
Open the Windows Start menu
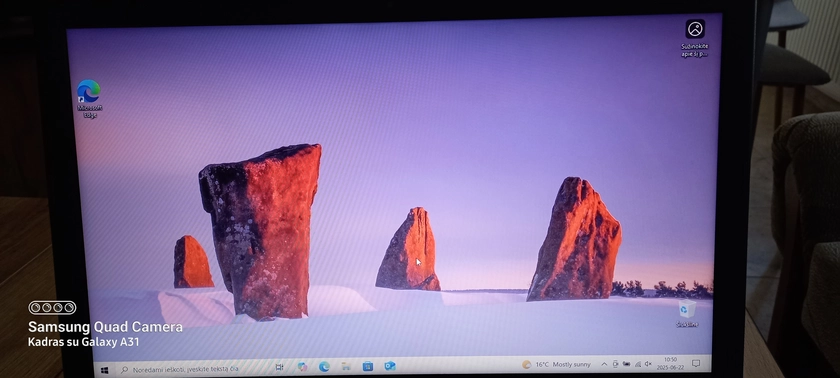tap(104, 370)
